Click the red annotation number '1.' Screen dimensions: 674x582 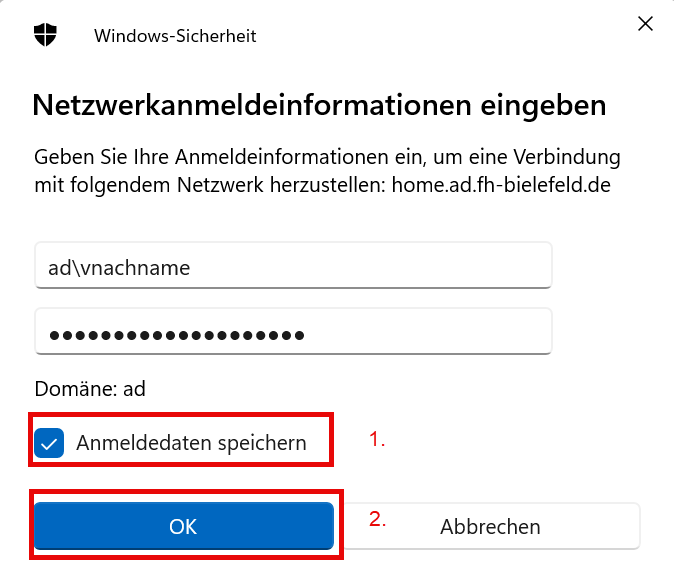click(x=377, y=440)
